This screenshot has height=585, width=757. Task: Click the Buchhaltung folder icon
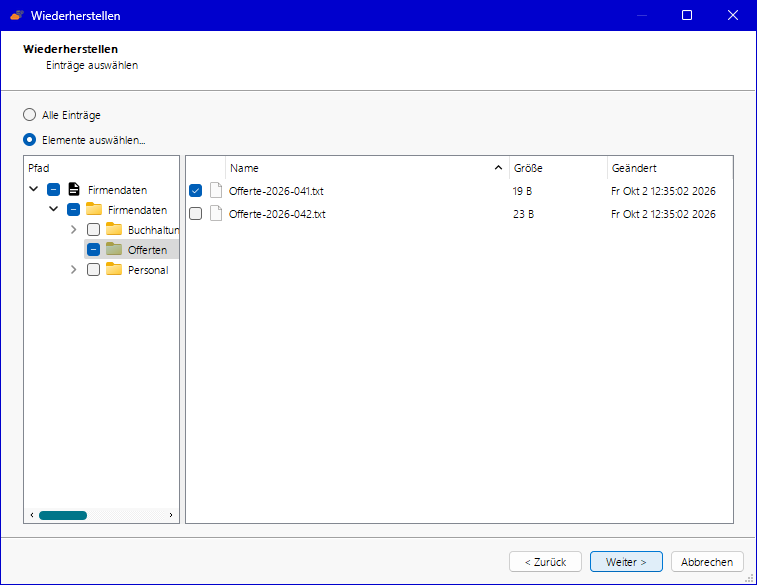pos(114,229)
